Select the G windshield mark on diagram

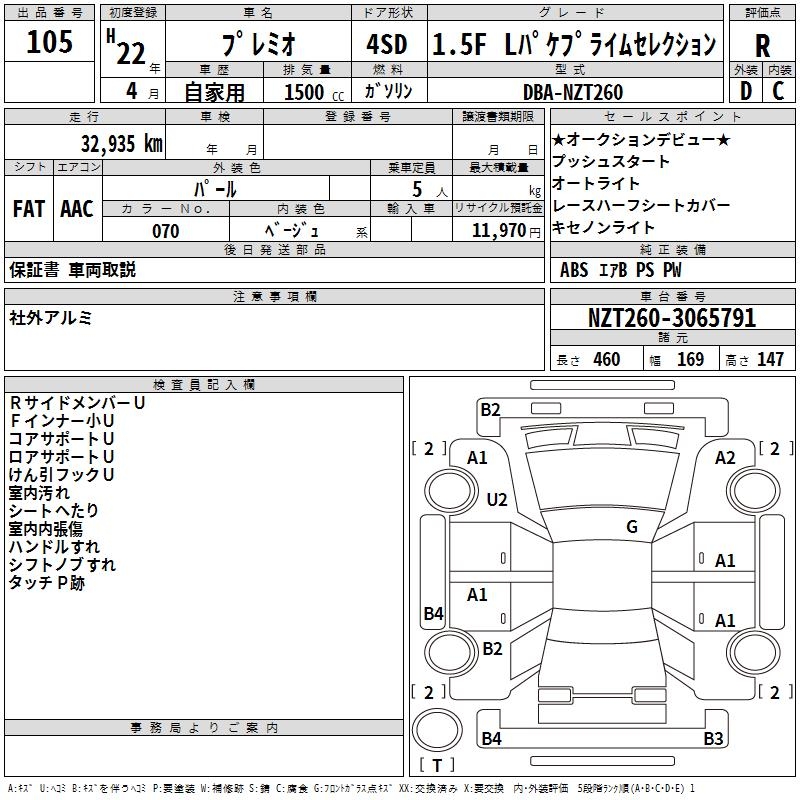pos(631,527)
